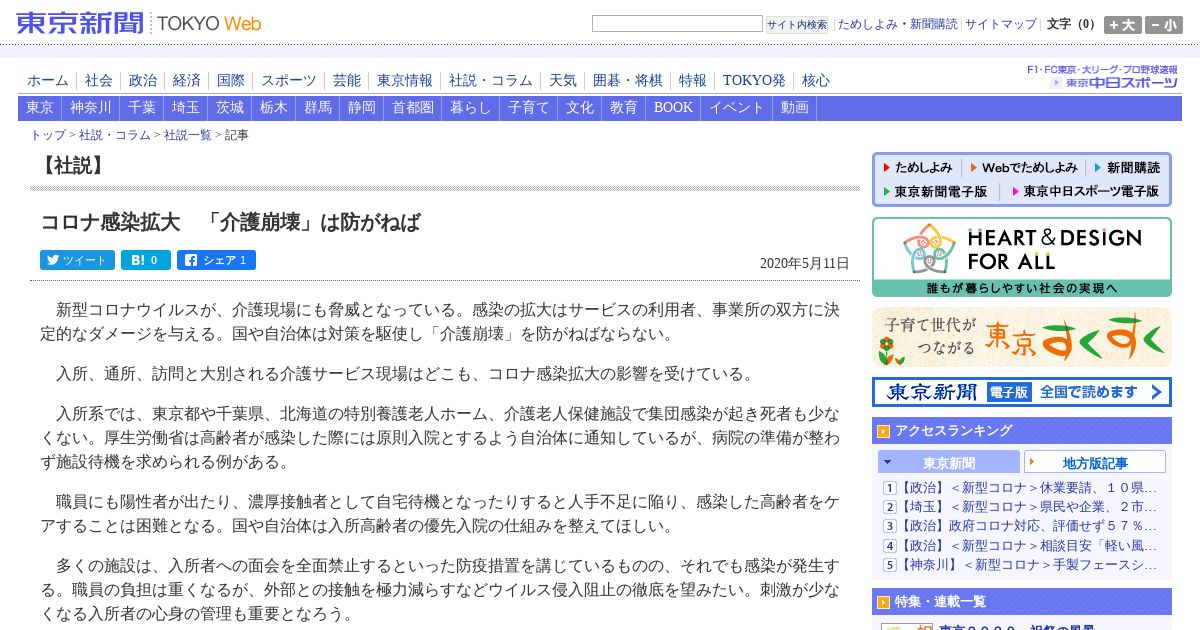
Task: Increase text size with ＋大 button
Action: tap(1123, 25)
